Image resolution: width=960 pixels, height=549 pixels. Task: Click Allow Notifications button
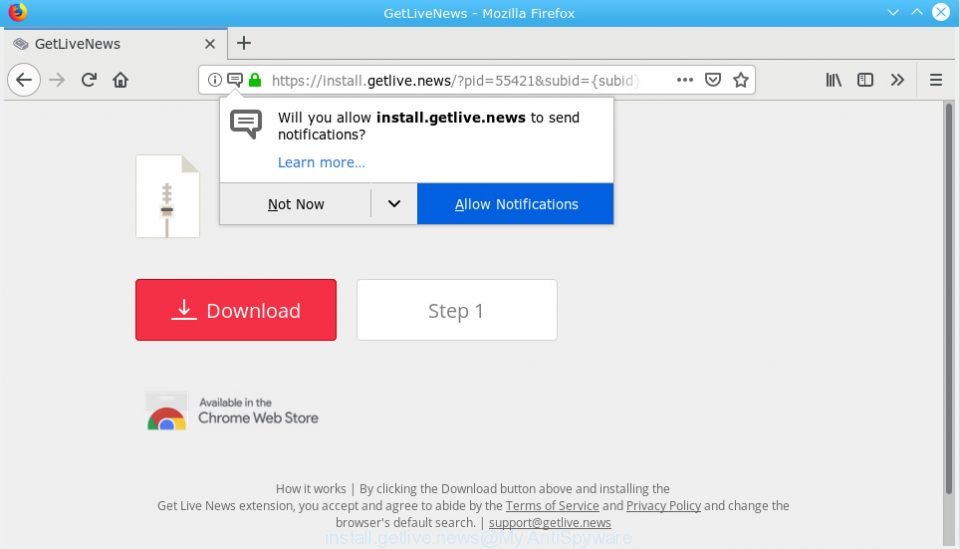click(516, 204)
